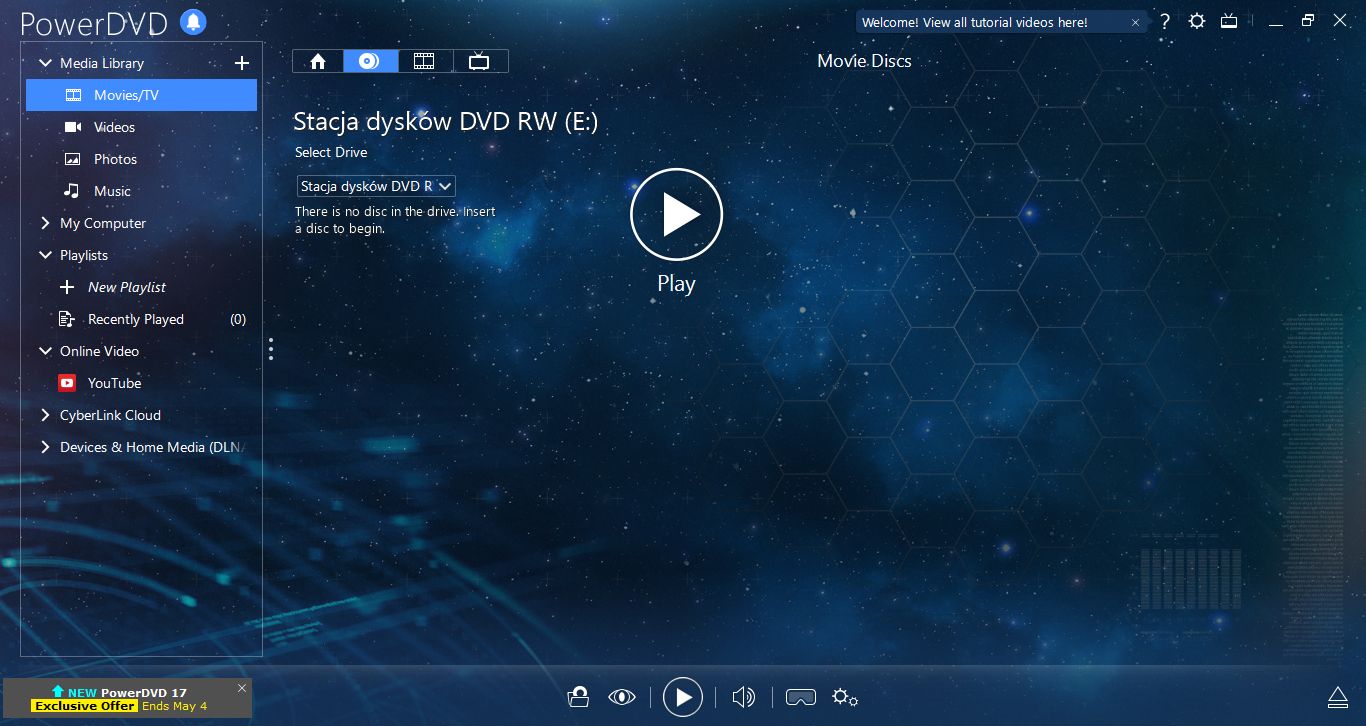This screenshot has height=726, width=1366.
Task: Switch to the movie files film-strip tab
Action: click(424, 61)
